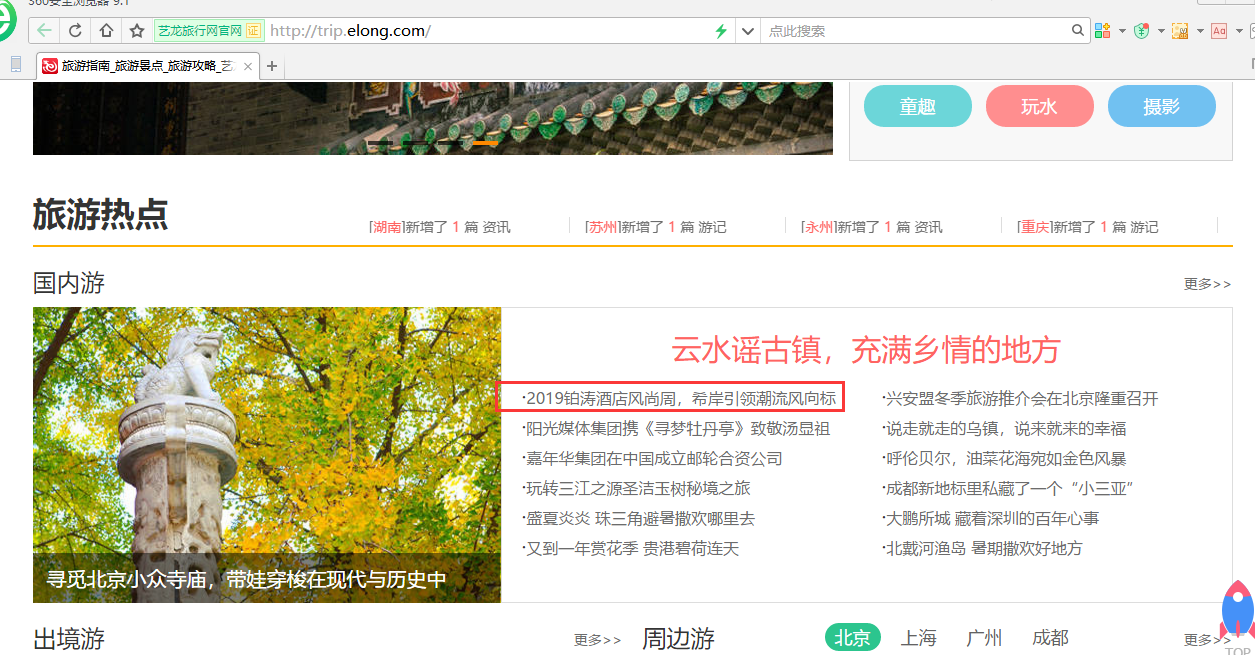Open article 大鹏所城 藏着深圳的百年心事
The height and width of the screenshot is (655, 1255).
(x=990, y=518)
